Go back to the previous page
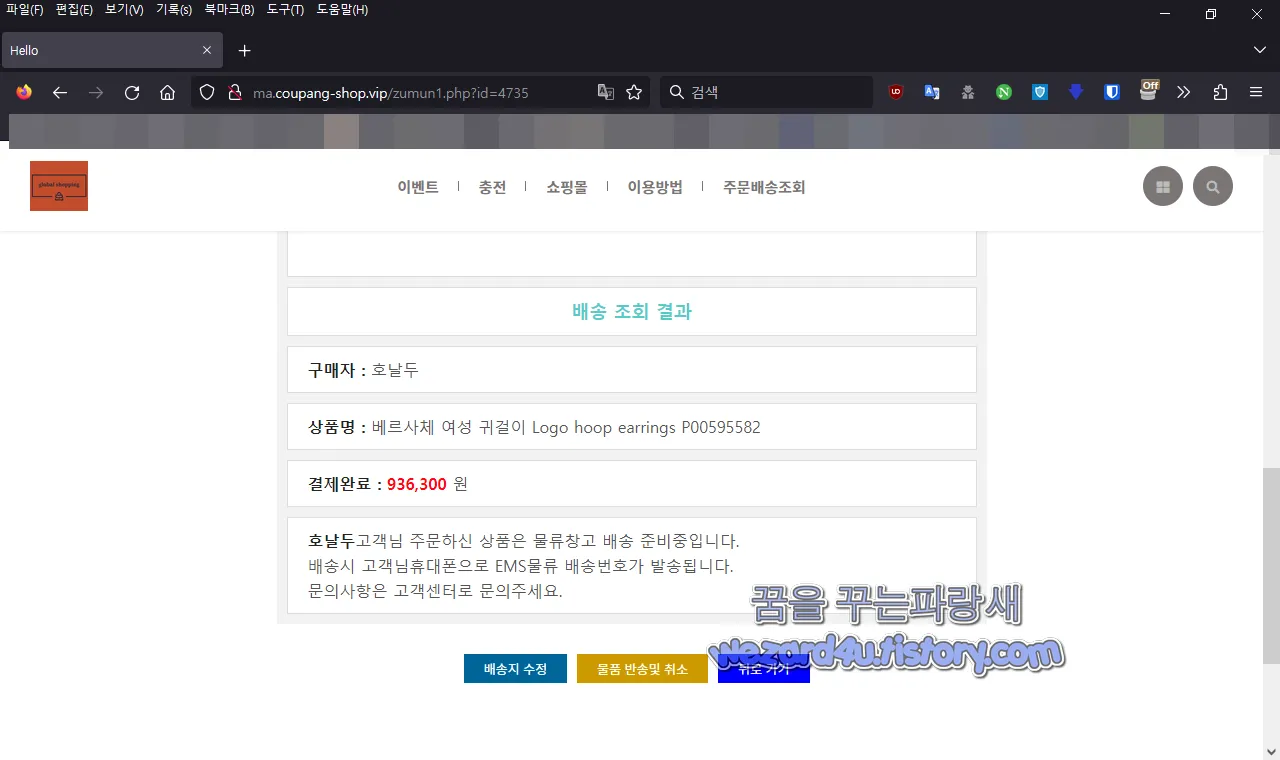The height and width of the screenshot is (760, 1280). [x=60, y=92]
